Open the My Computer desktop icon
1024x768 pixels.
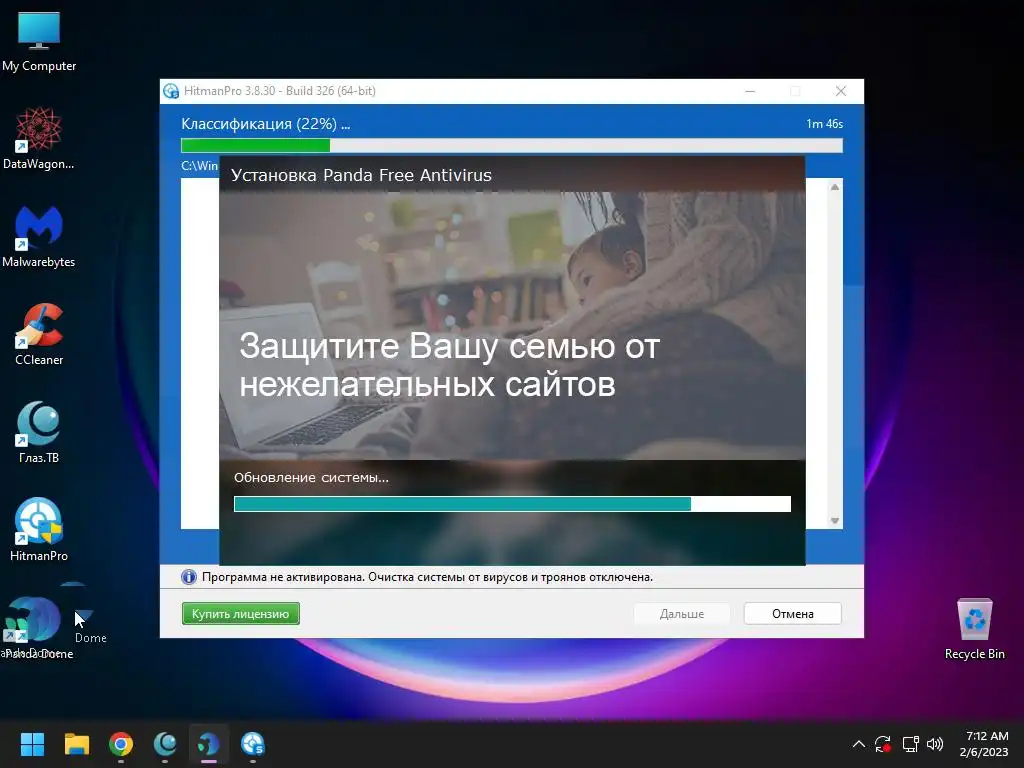click(x=39, y=42)
